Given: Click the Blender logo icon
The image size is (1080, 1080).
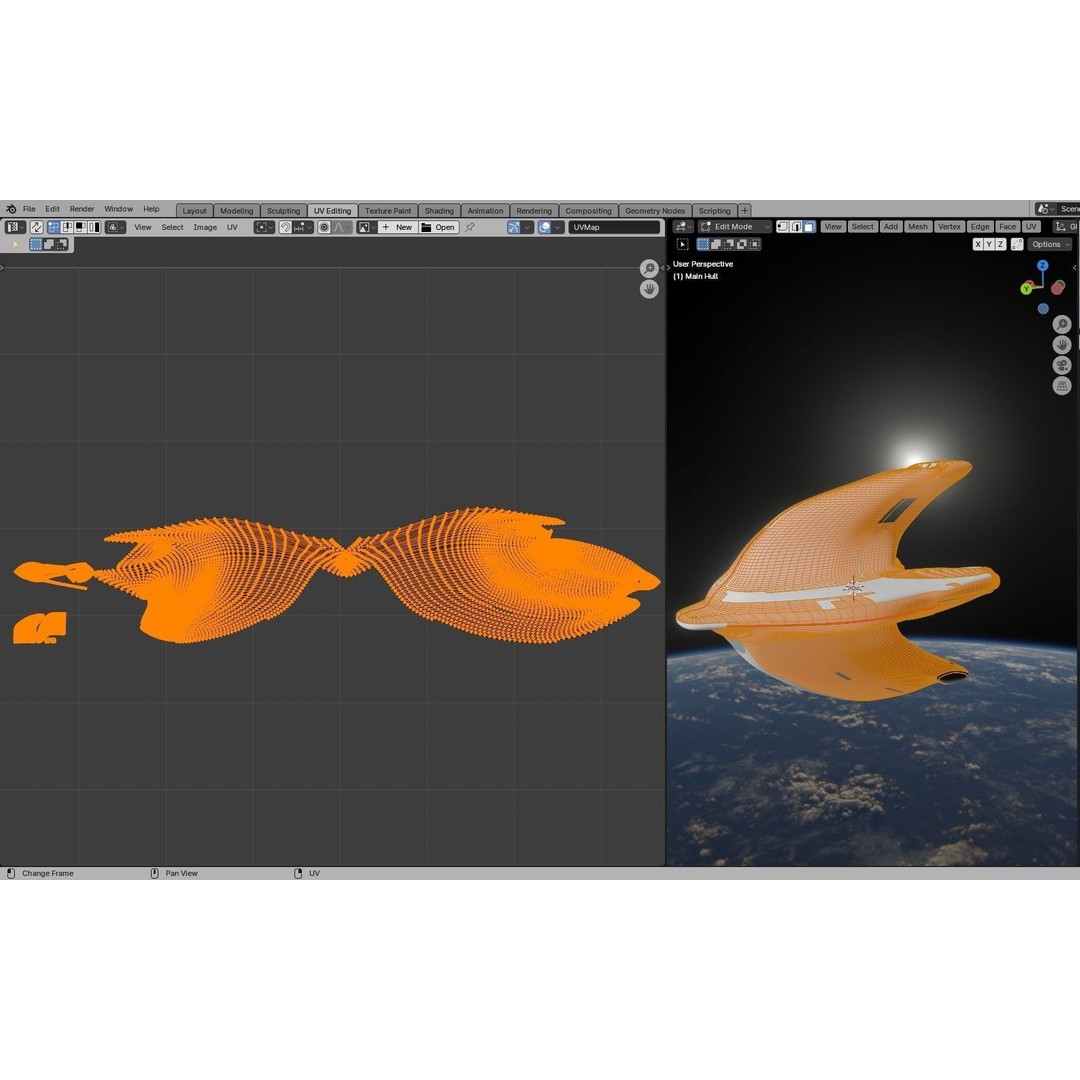Looking at the screenshot, I should [x=11, y=209].
